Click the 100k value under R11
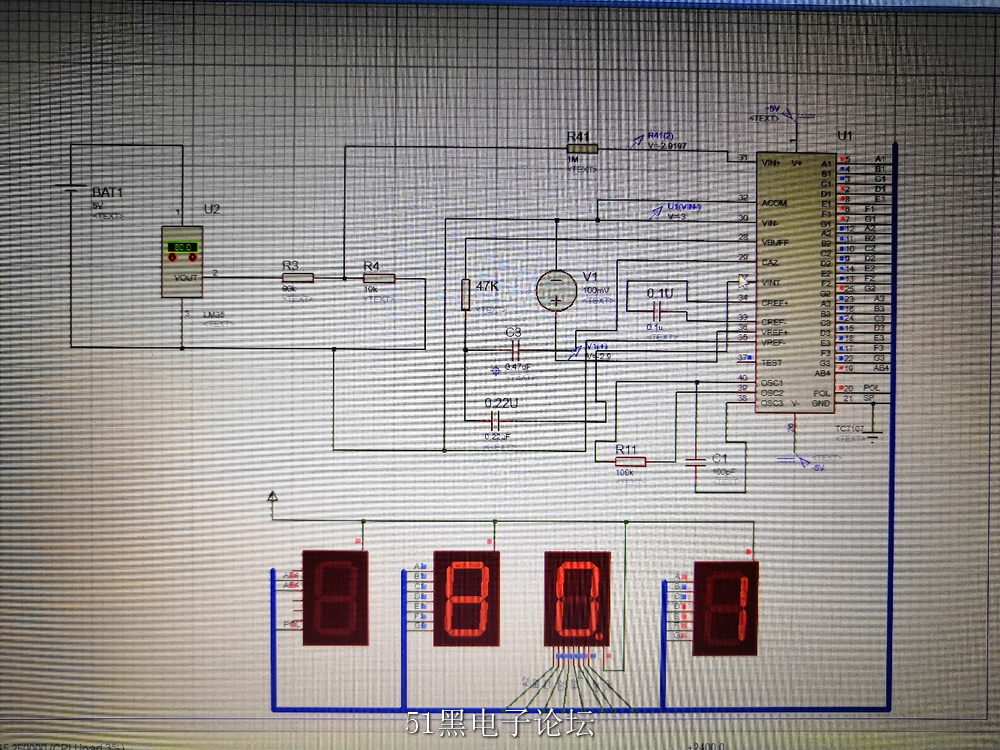Viewport: 1000px width, 750px height. pos(624,473)
